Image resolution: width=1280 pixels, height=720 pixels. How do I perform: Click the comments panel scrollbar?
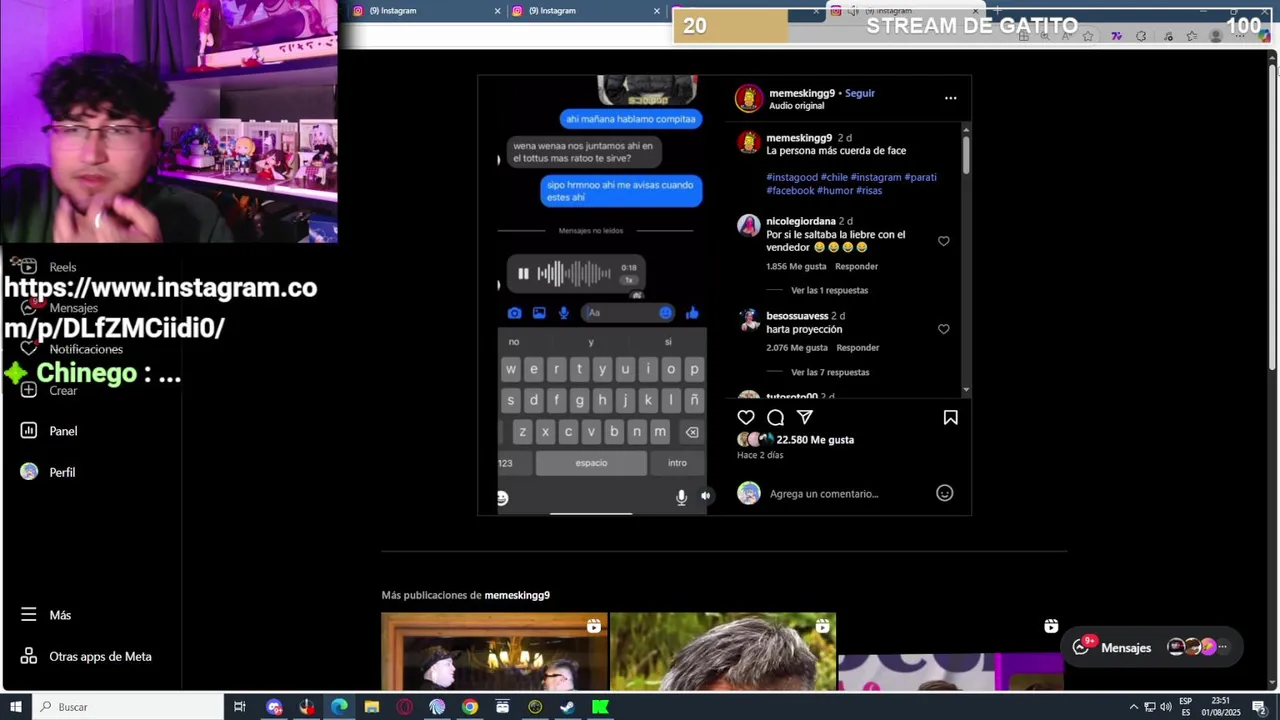966,155
